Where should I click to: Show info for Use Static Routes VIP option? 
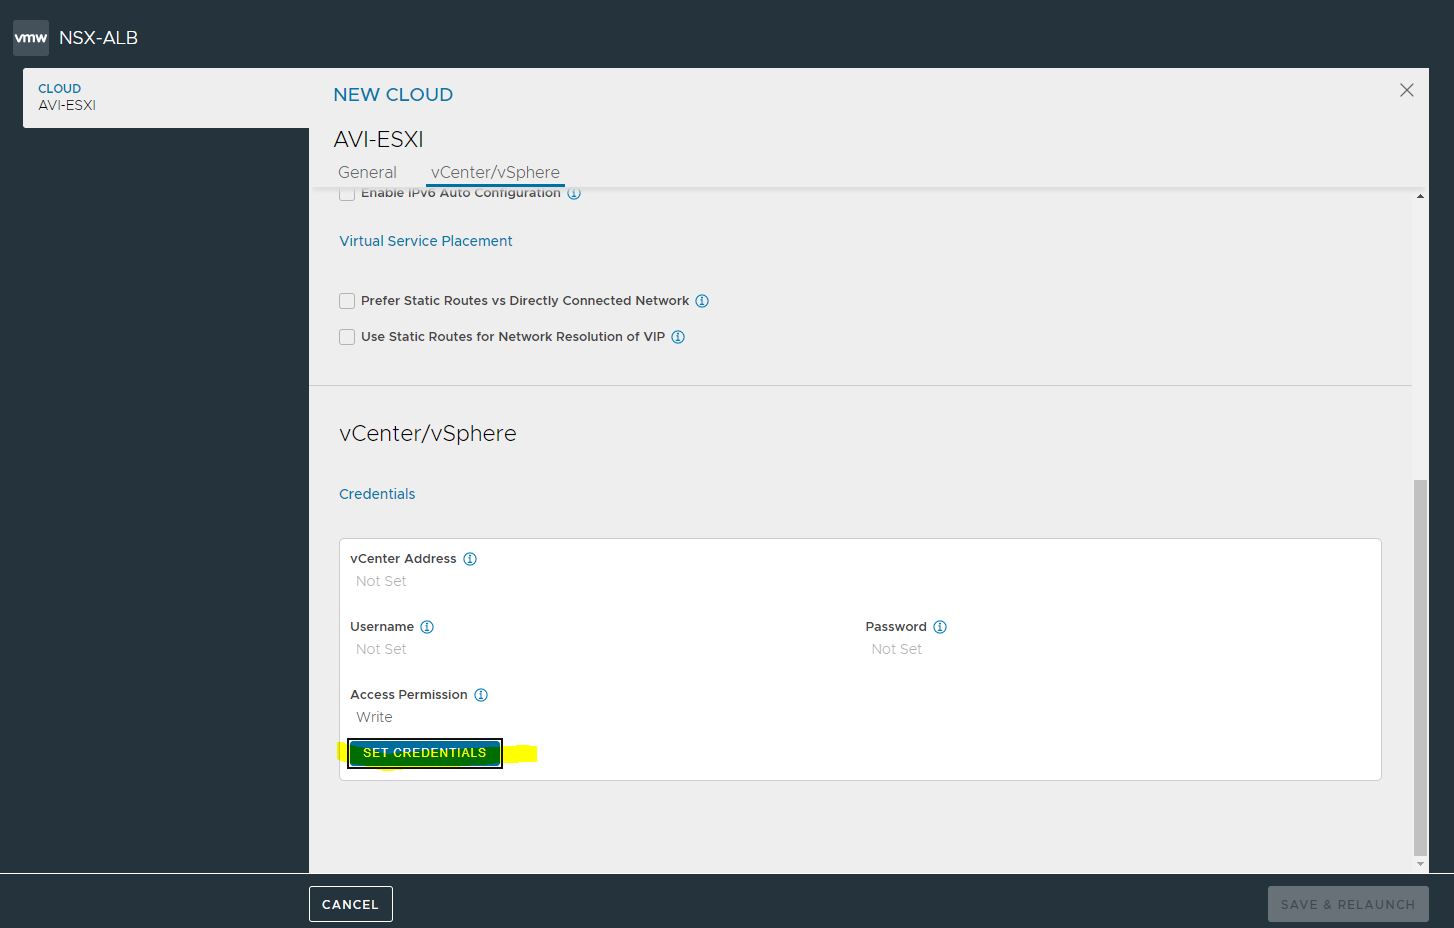678,337
